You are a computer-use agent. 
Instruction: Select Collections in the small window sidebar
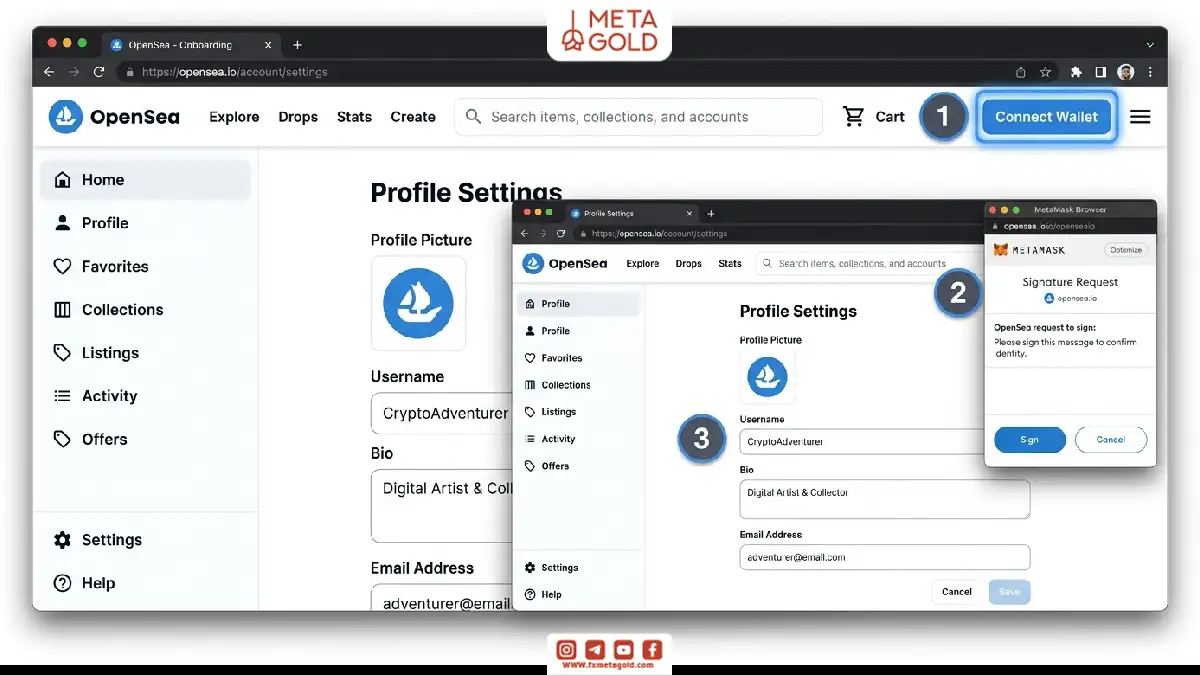[578, 385]
